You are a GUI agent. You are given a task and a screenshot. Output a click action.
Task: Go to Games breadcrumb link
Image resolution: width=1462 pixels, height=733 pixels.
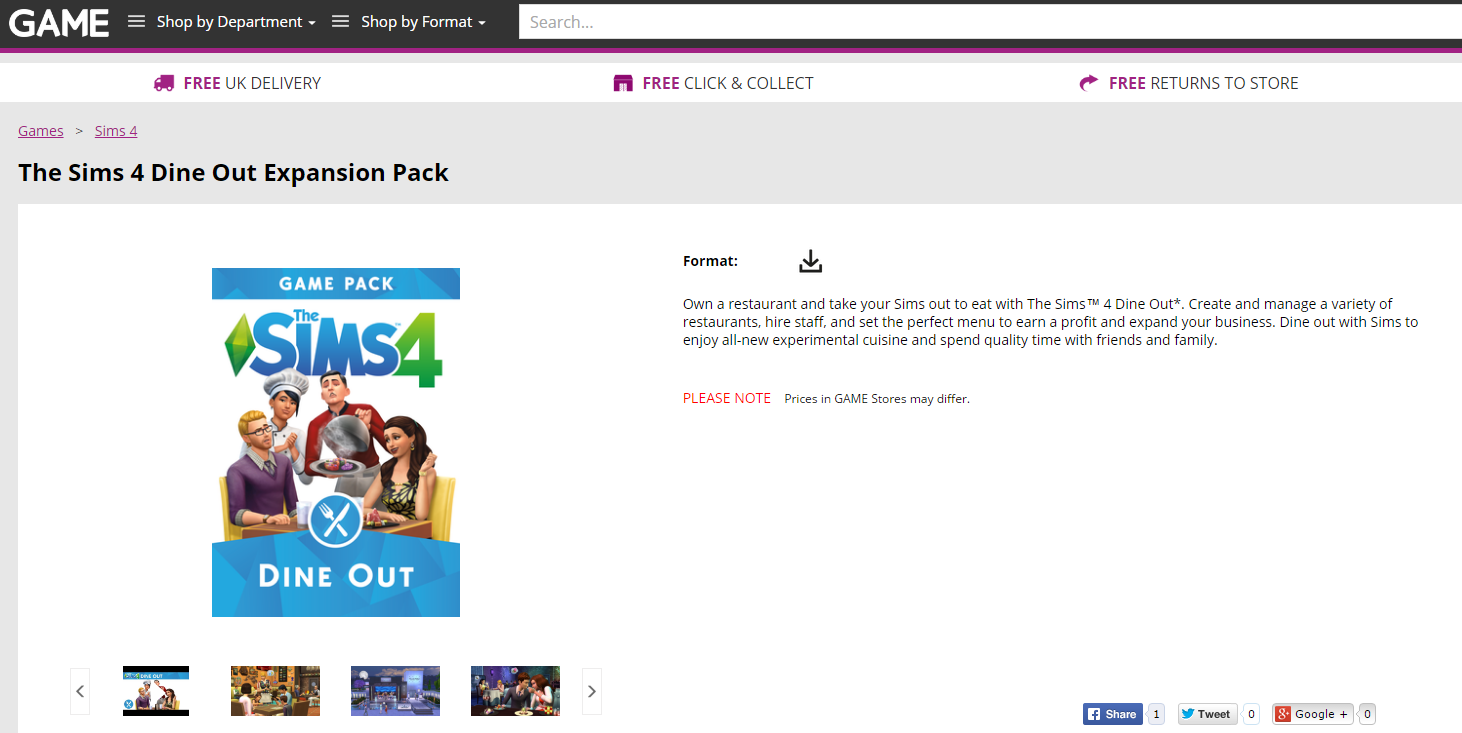pyautogui.click(x=41, y=131)
